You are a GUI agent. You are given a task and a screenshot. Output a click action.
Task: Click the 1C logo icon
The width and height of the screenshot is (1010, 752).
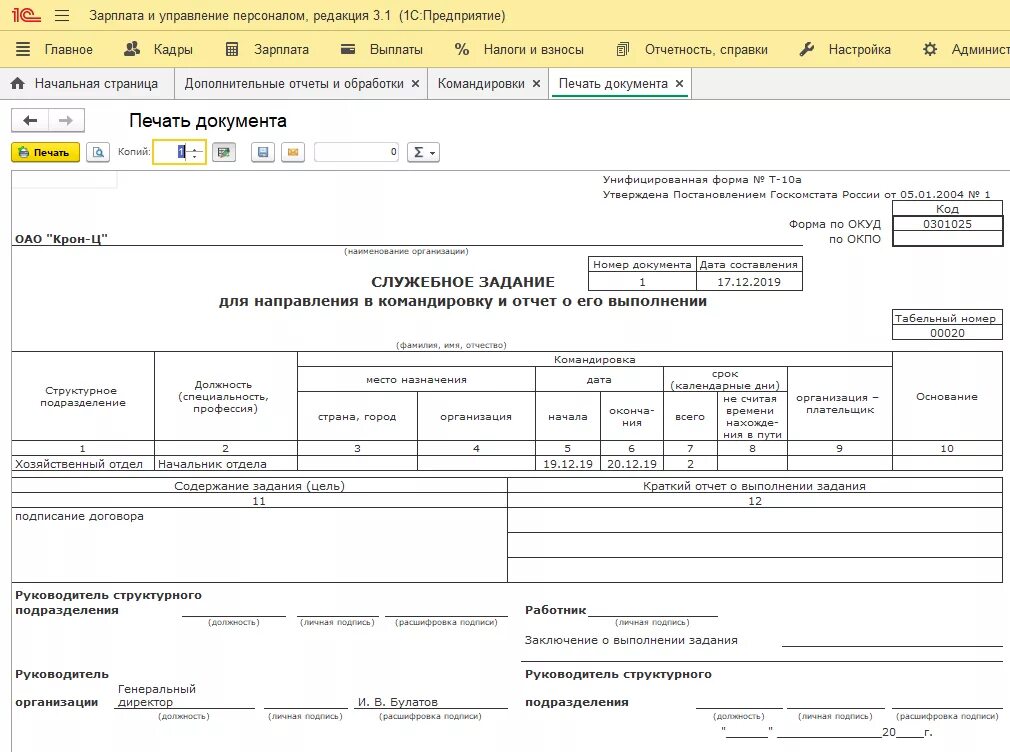(x=26, y=15)
